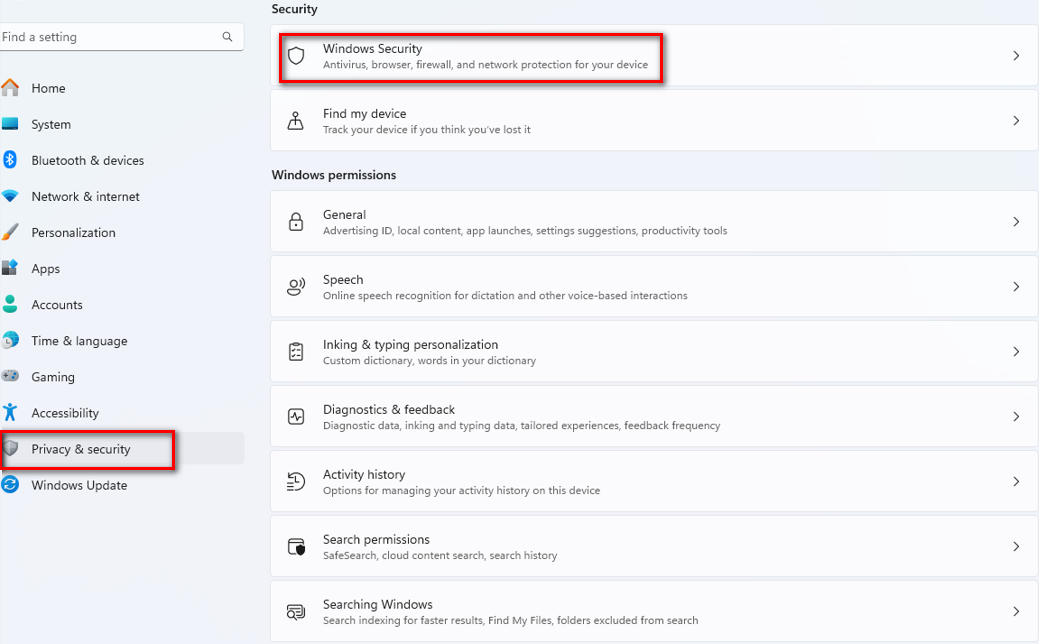Click the Search permissions icon

[x=296, y=547]
